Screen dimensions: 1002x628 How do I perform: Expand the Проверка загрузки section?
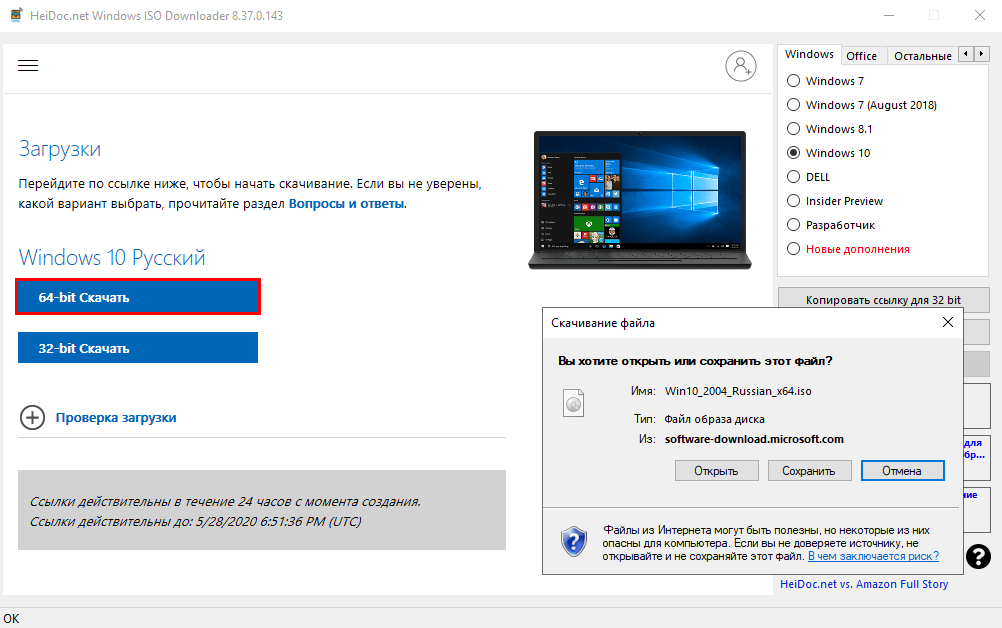point(32,418)
